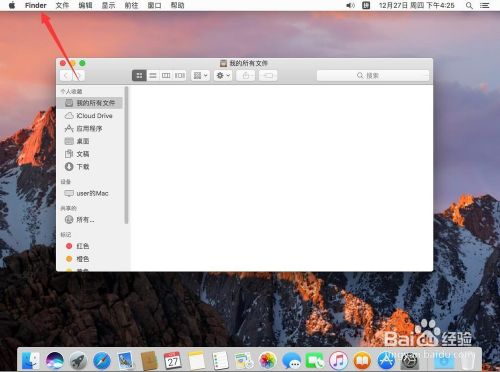500x372 pixels.
Task: Open the 窗口 menu
Action: (154, 5)
